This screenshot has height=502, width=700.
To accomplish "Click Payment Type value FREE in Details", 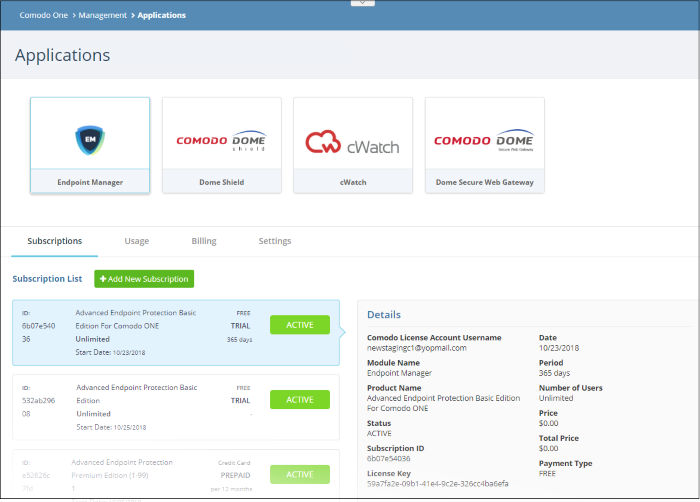I will coord(547,473).
